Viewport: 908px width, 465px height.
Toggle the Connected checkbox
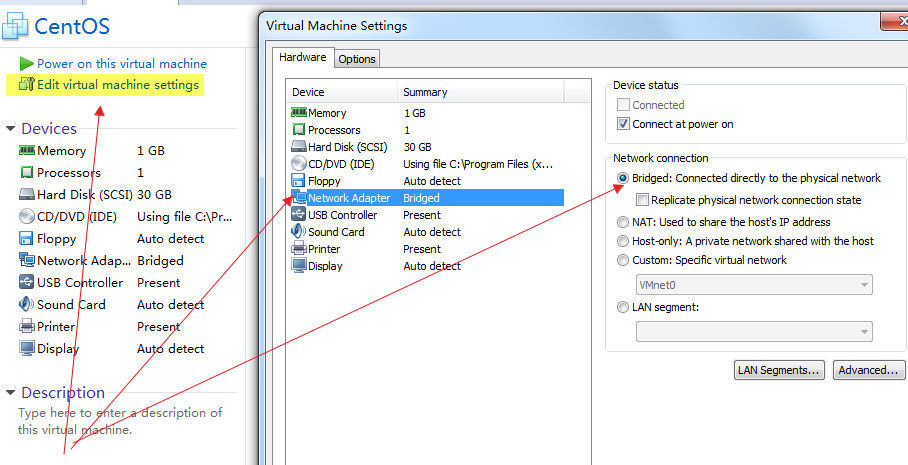623,105
